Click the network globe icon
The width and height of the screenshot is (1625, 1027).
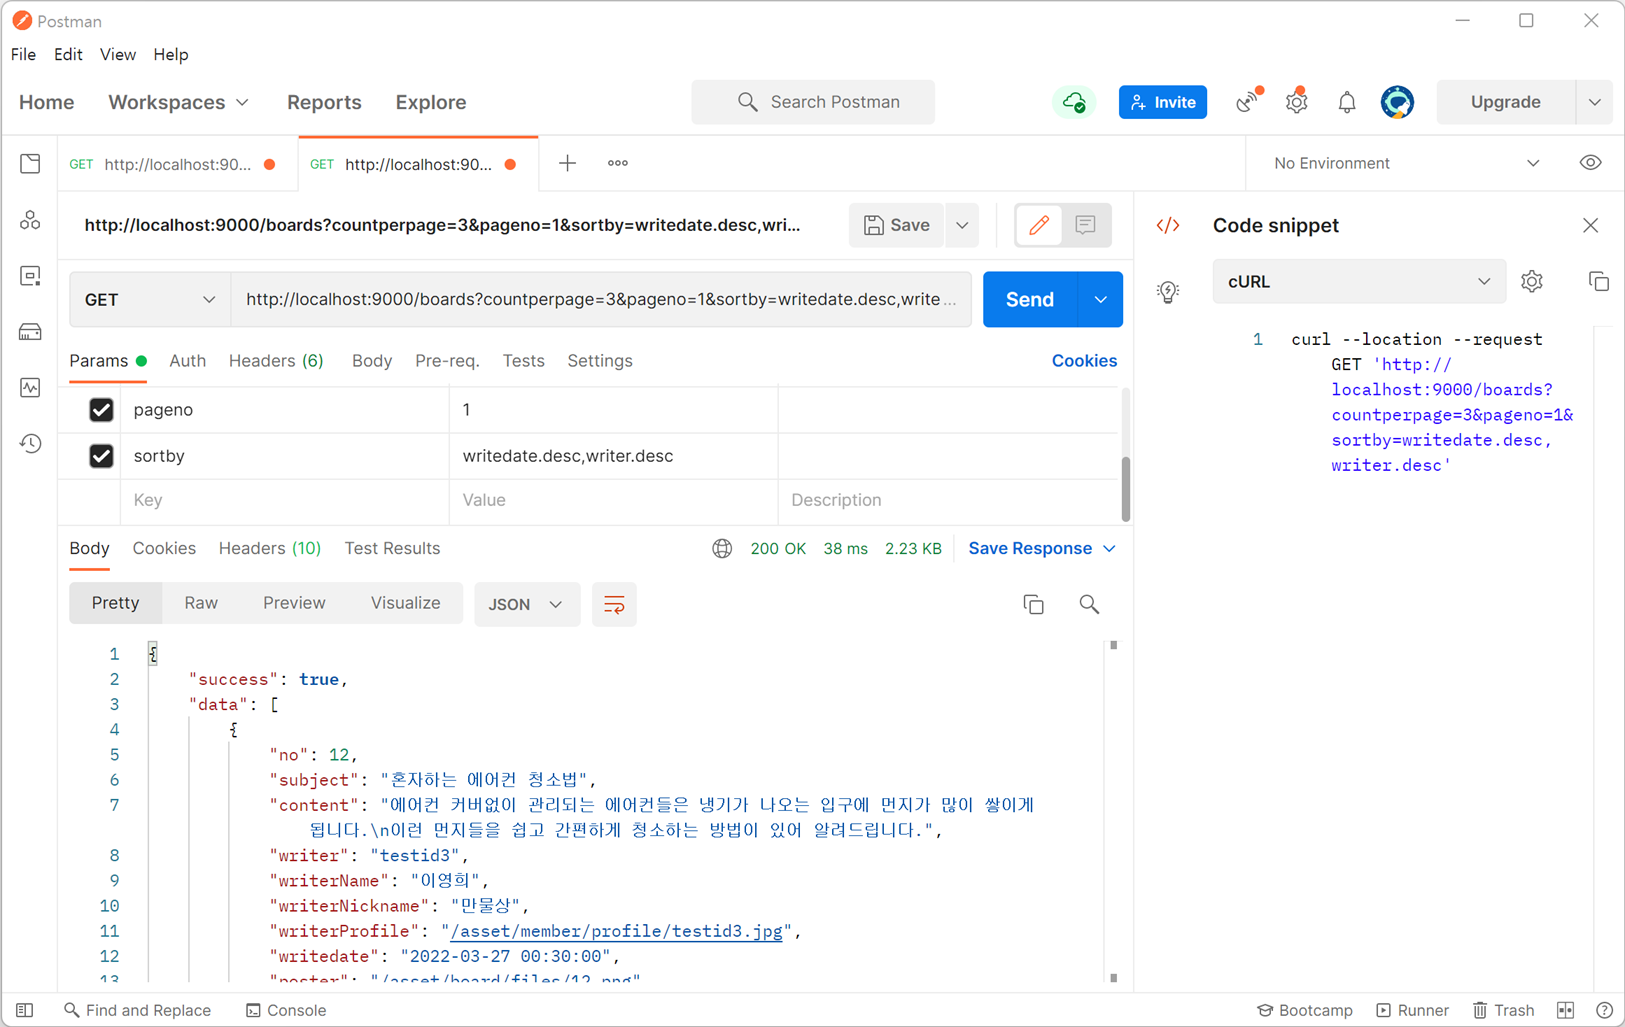point(722,548)
